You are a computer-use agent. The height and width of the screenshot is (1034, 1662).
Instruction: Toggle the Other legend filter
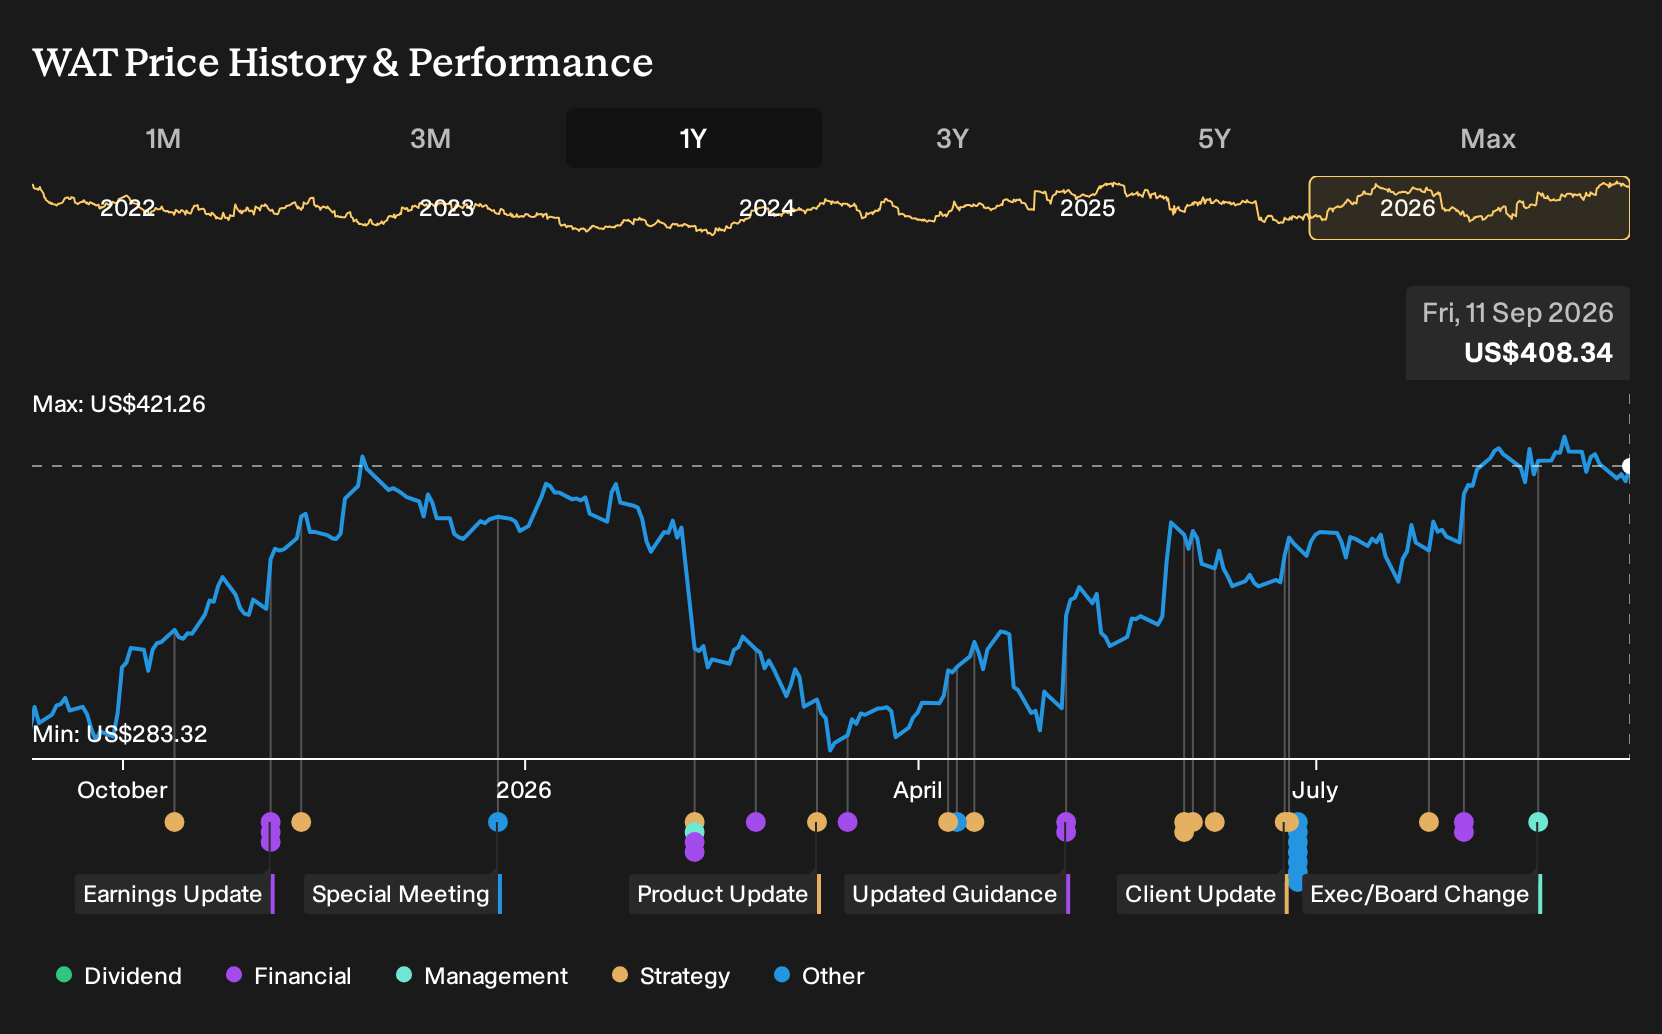(818, 976)
